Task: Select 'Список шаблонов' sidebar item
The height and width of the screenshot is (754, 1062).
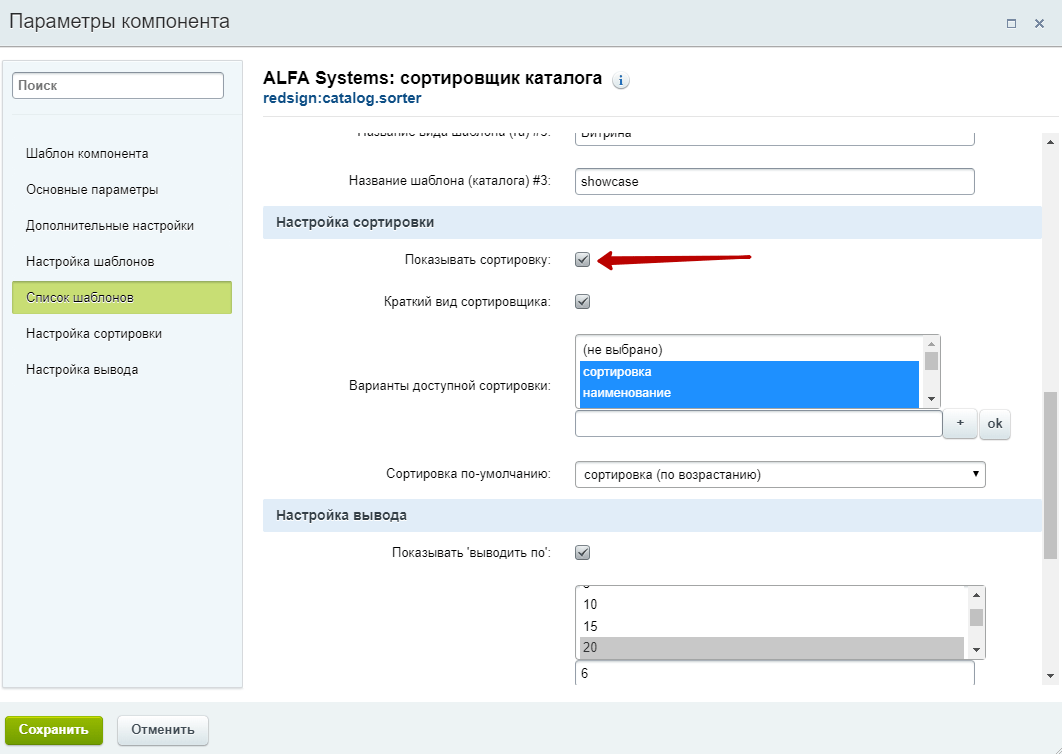Action: [122, 297]
